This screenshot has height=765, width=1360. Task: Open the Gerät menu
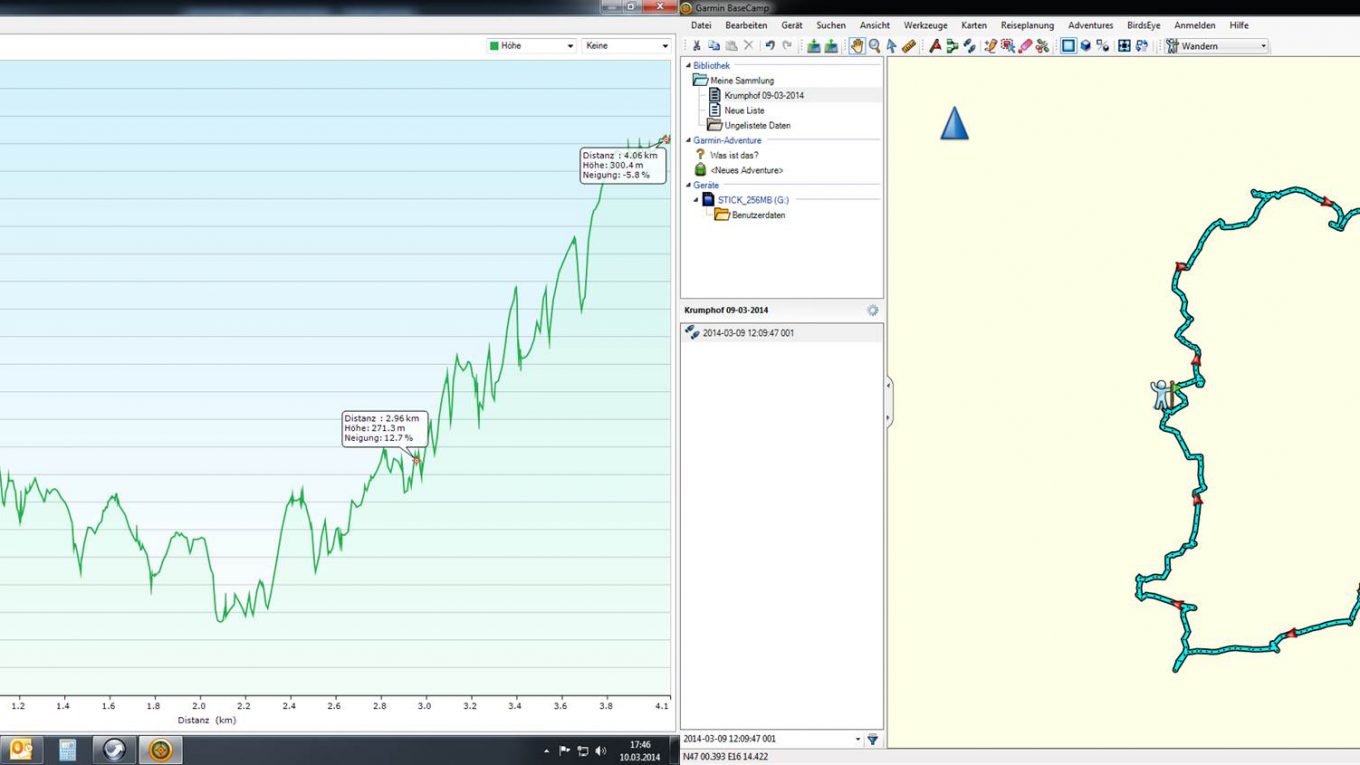click(x=792, y=25)
